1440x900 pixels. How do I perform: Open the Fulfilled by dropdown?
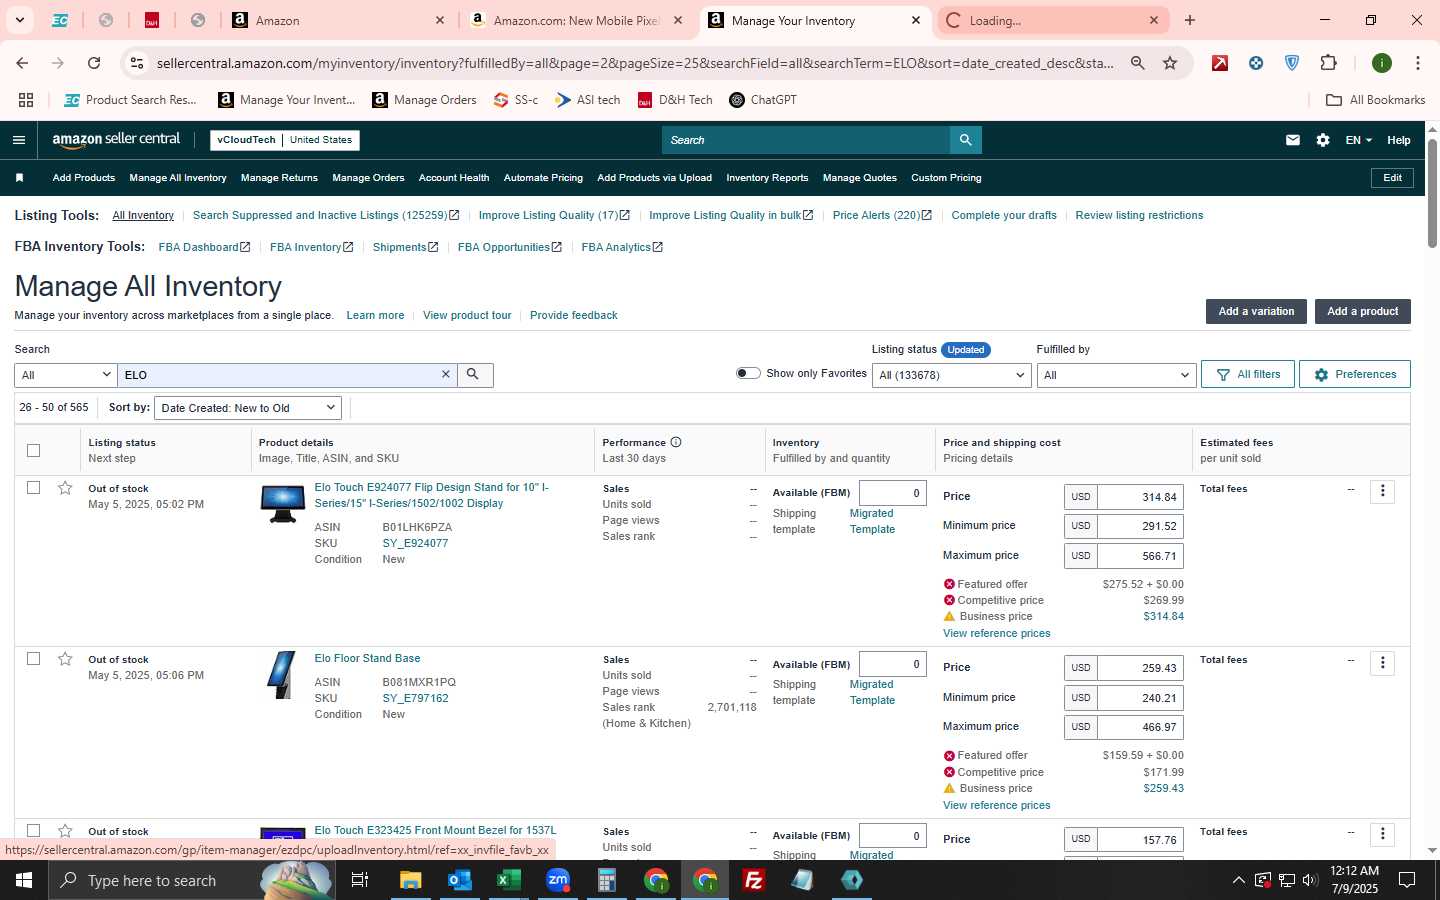[x=1116, y=375]
